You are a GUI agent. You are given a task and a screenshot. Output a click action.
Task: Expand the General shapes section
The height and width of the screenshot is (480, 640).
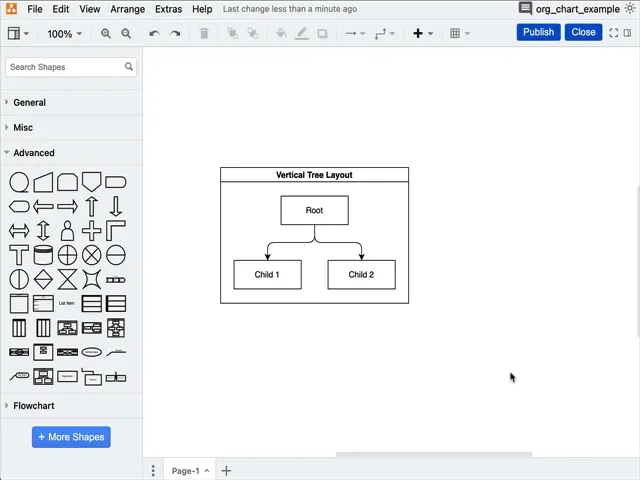(x=29, y=102)
